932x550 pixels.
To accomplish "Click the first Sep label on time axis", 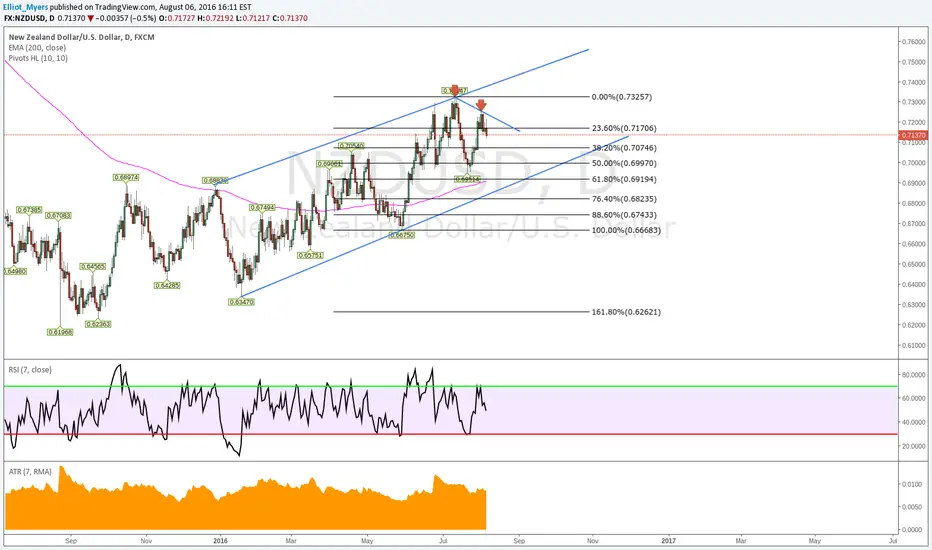I will pyautogui.click(x=71, y=541).
